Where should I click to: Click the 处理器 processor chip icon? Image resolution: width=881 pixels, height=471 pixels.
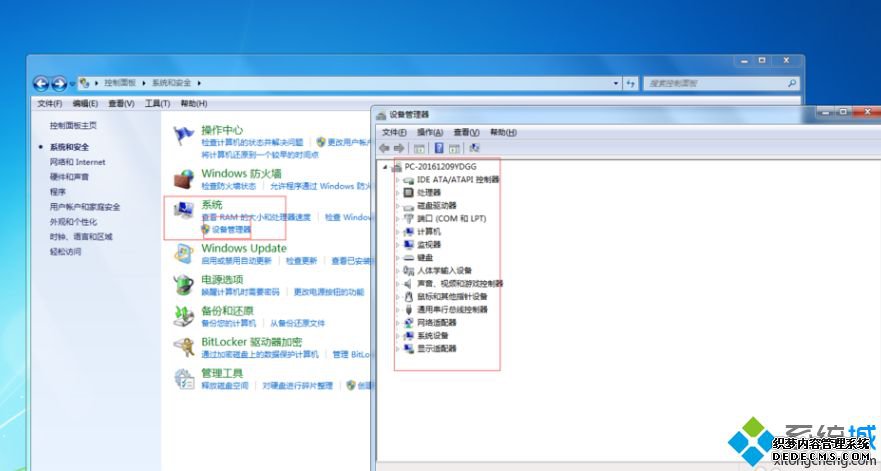408,192
